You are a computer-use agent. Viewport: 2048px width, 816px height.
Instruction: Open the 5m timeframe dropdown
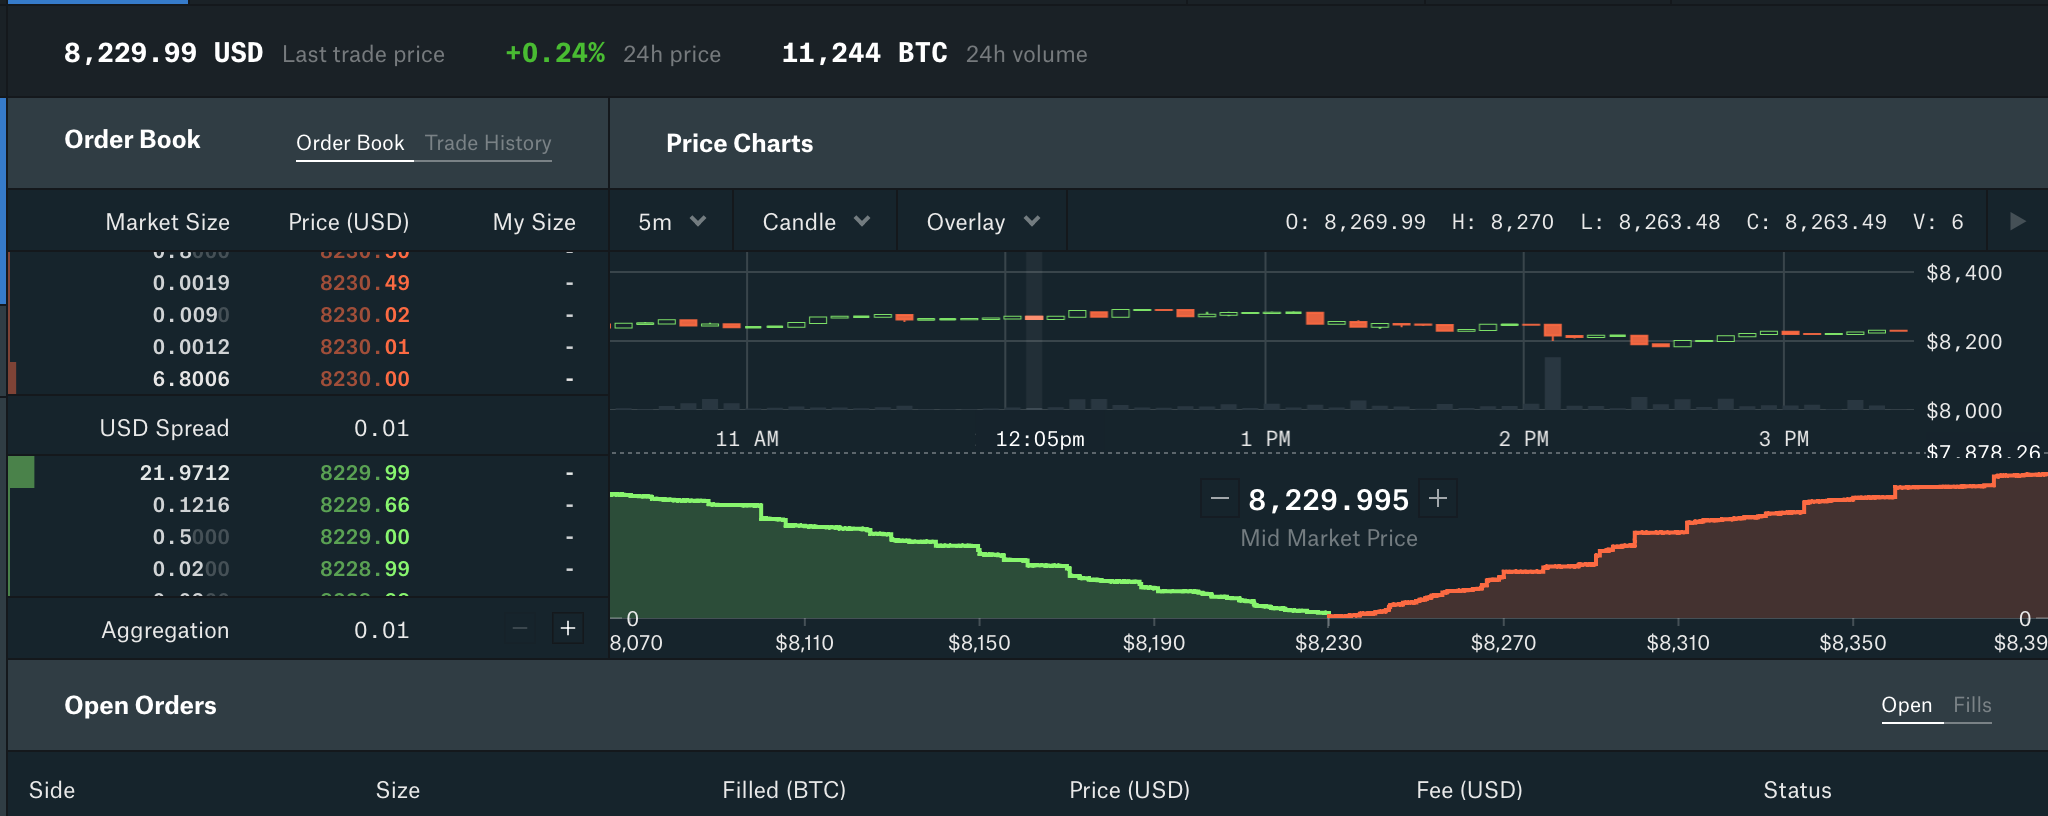point(671,222)
